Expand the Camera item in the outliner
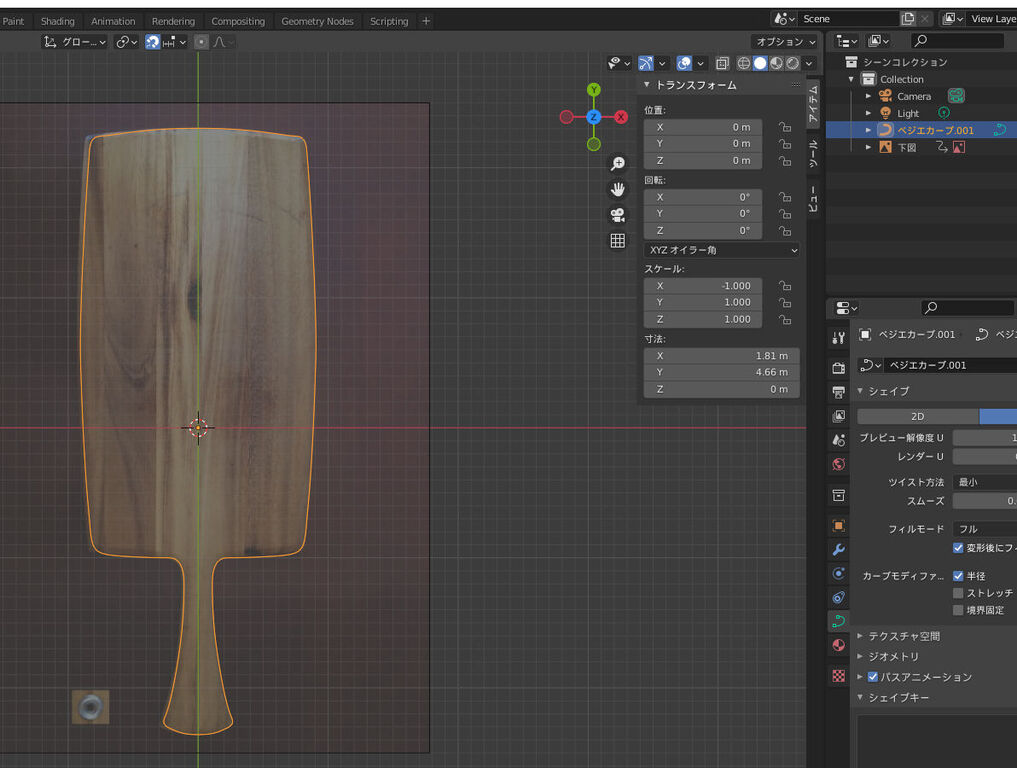 tap(868, 96)
